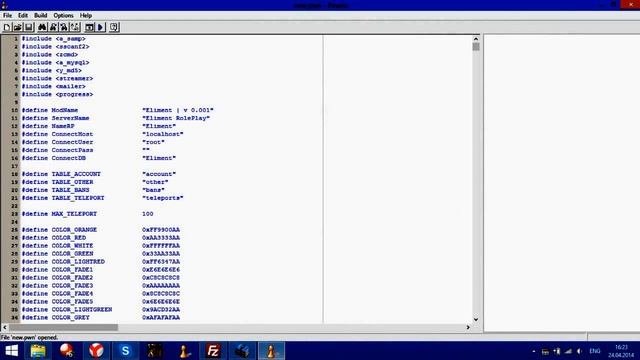Click the '#define ConnectPass' text

[57, 150]
